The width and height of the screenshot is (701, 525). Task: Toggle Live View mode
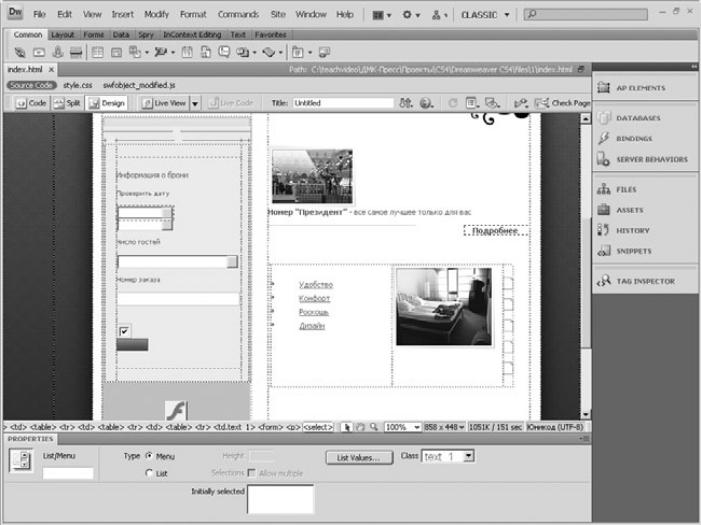[164, 103]
